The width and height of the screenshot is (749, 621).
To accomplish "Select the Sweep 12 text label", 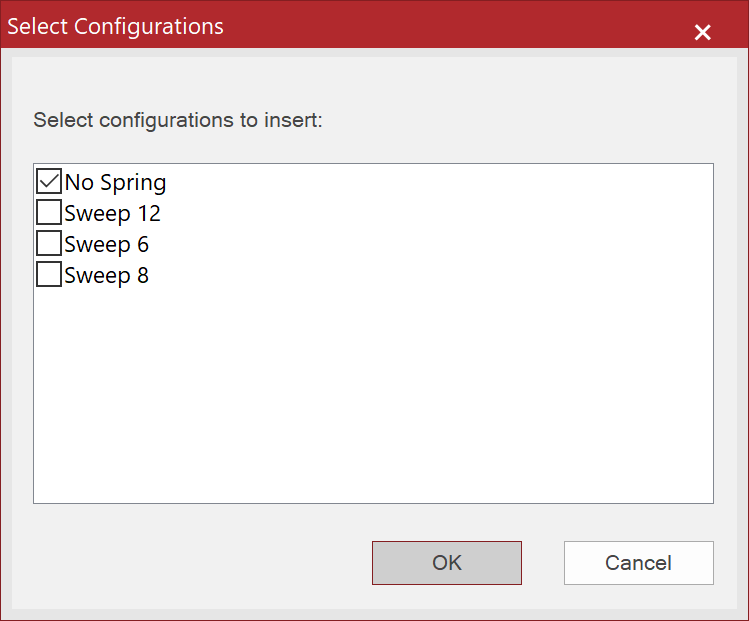I will [x=112, y=214].
